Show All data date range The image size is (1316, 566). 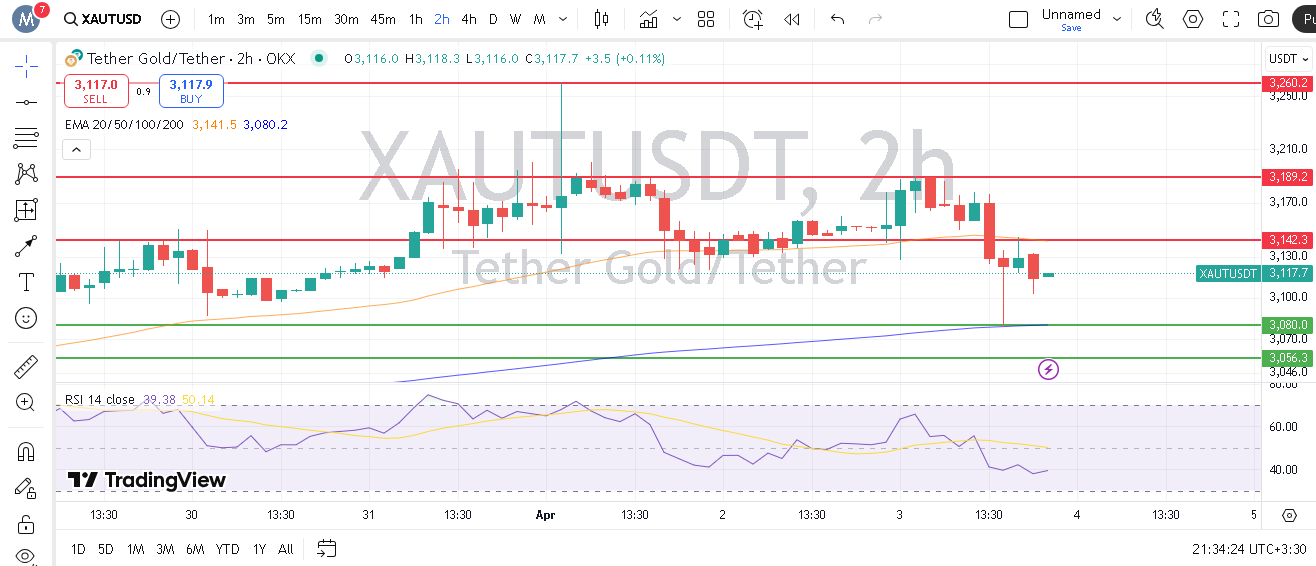pyautogui.click(x=286, y=549)
